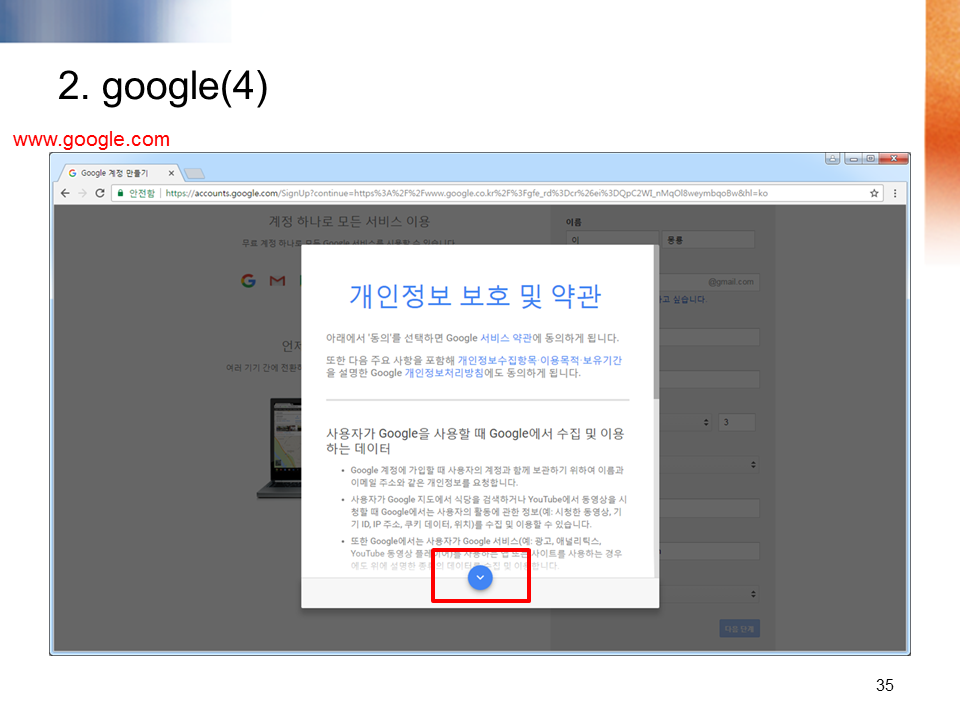Click the Gmail M logo icon
The image size is (960, 720).
coord(277,280)
